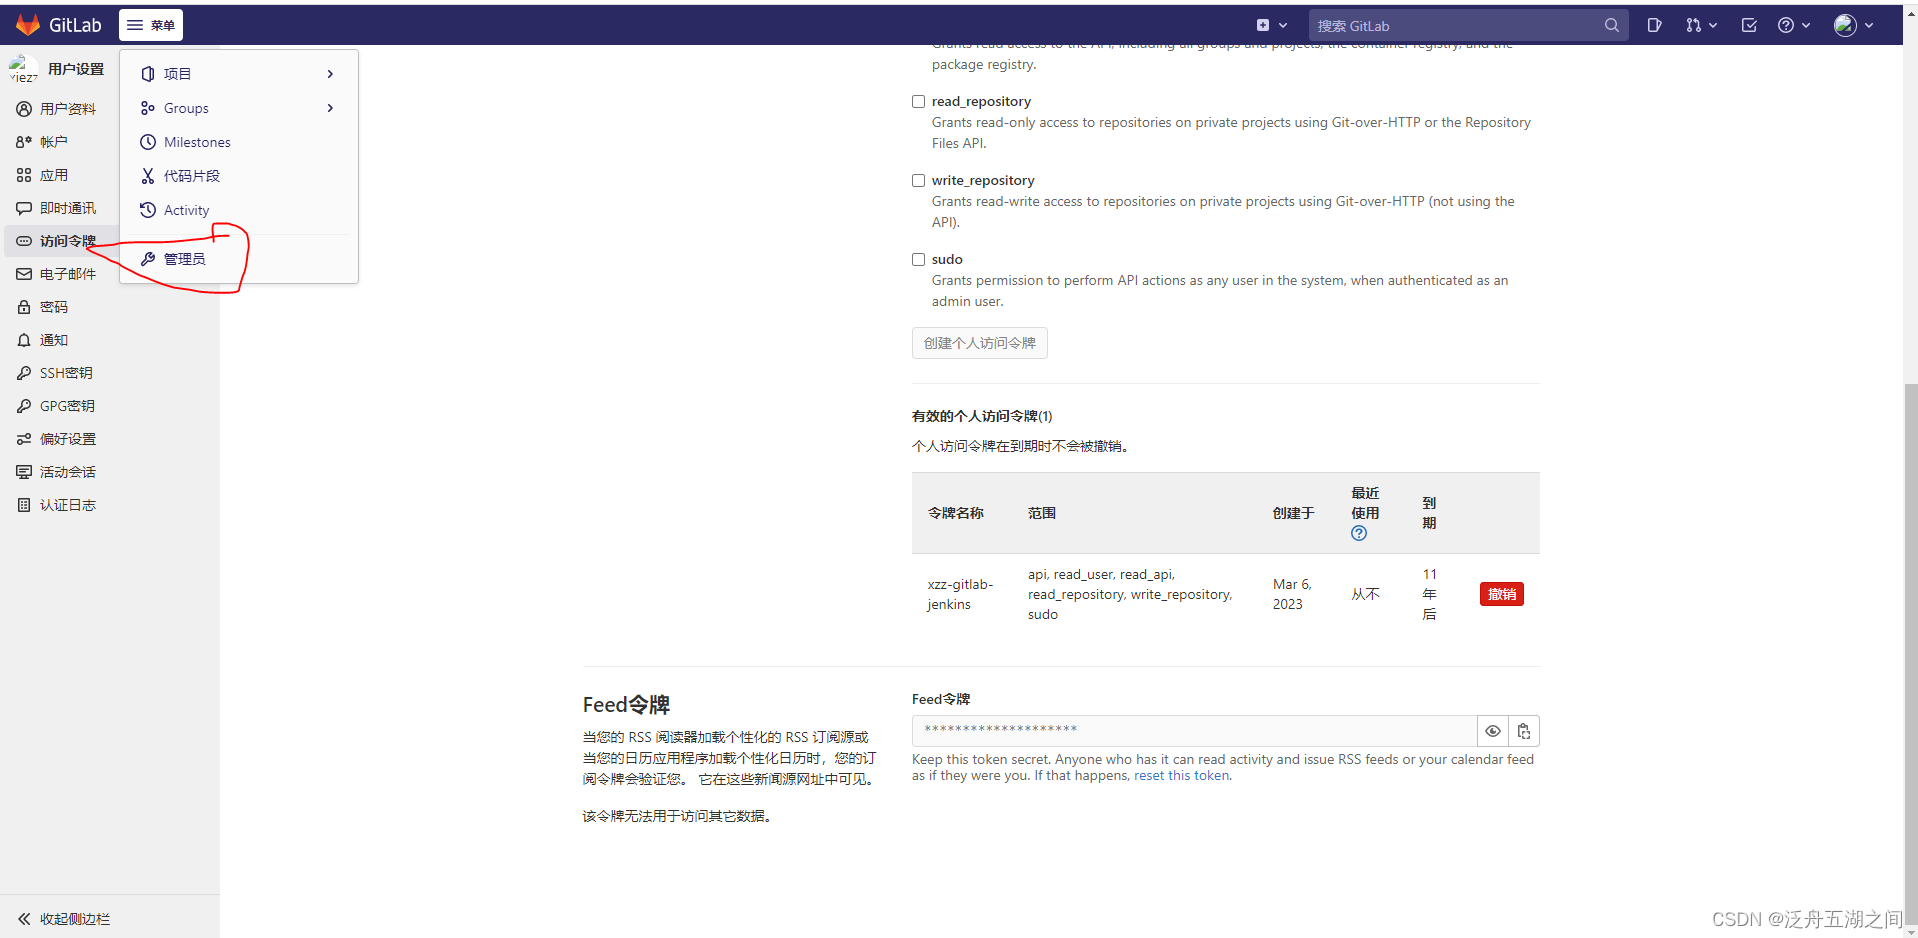Click the GitLab fox logo
This screenshot has width=1918, height=938.
[x=28, y=25]
